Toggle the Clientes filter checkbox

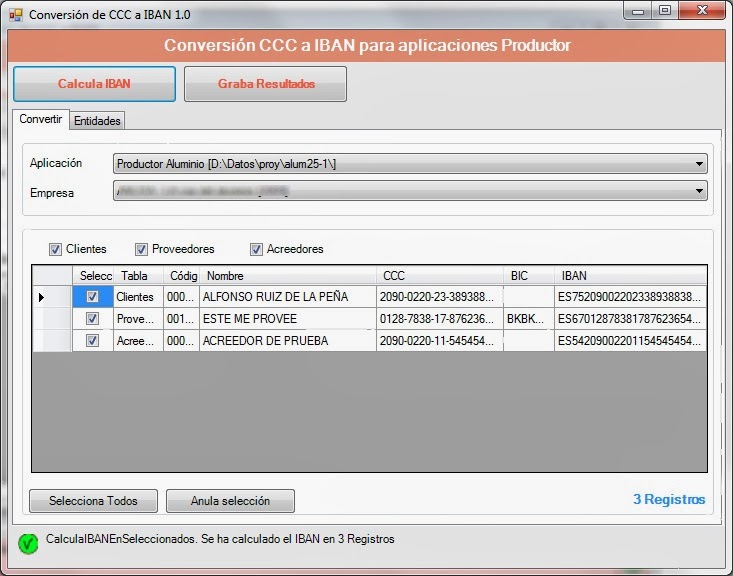(x=56, y=249)
